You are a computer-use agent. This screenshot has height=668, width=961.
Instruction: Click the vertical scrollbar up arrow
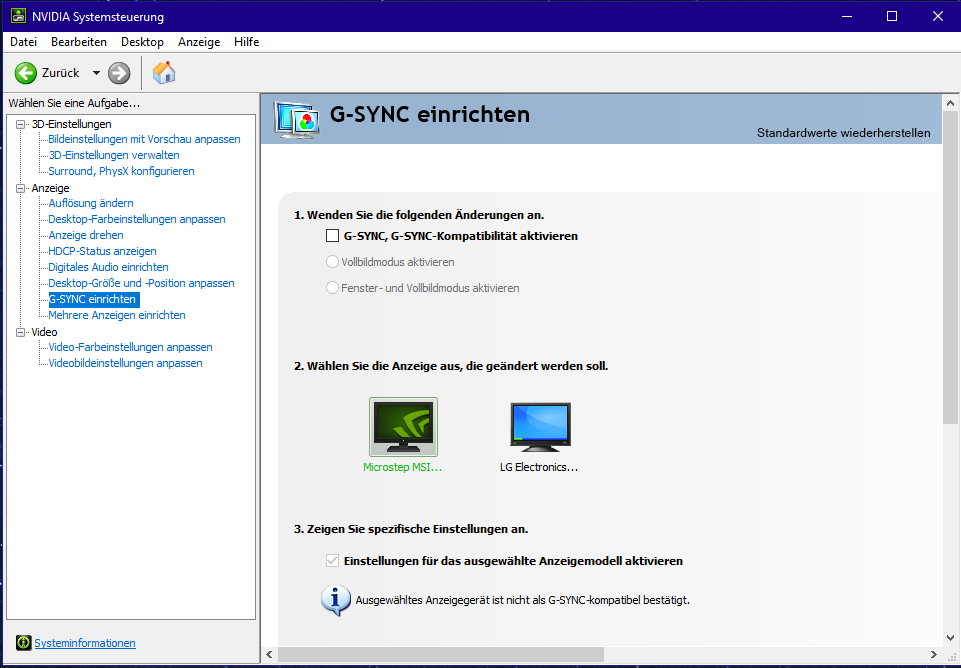pyautogui.click(x=950, y=103)
